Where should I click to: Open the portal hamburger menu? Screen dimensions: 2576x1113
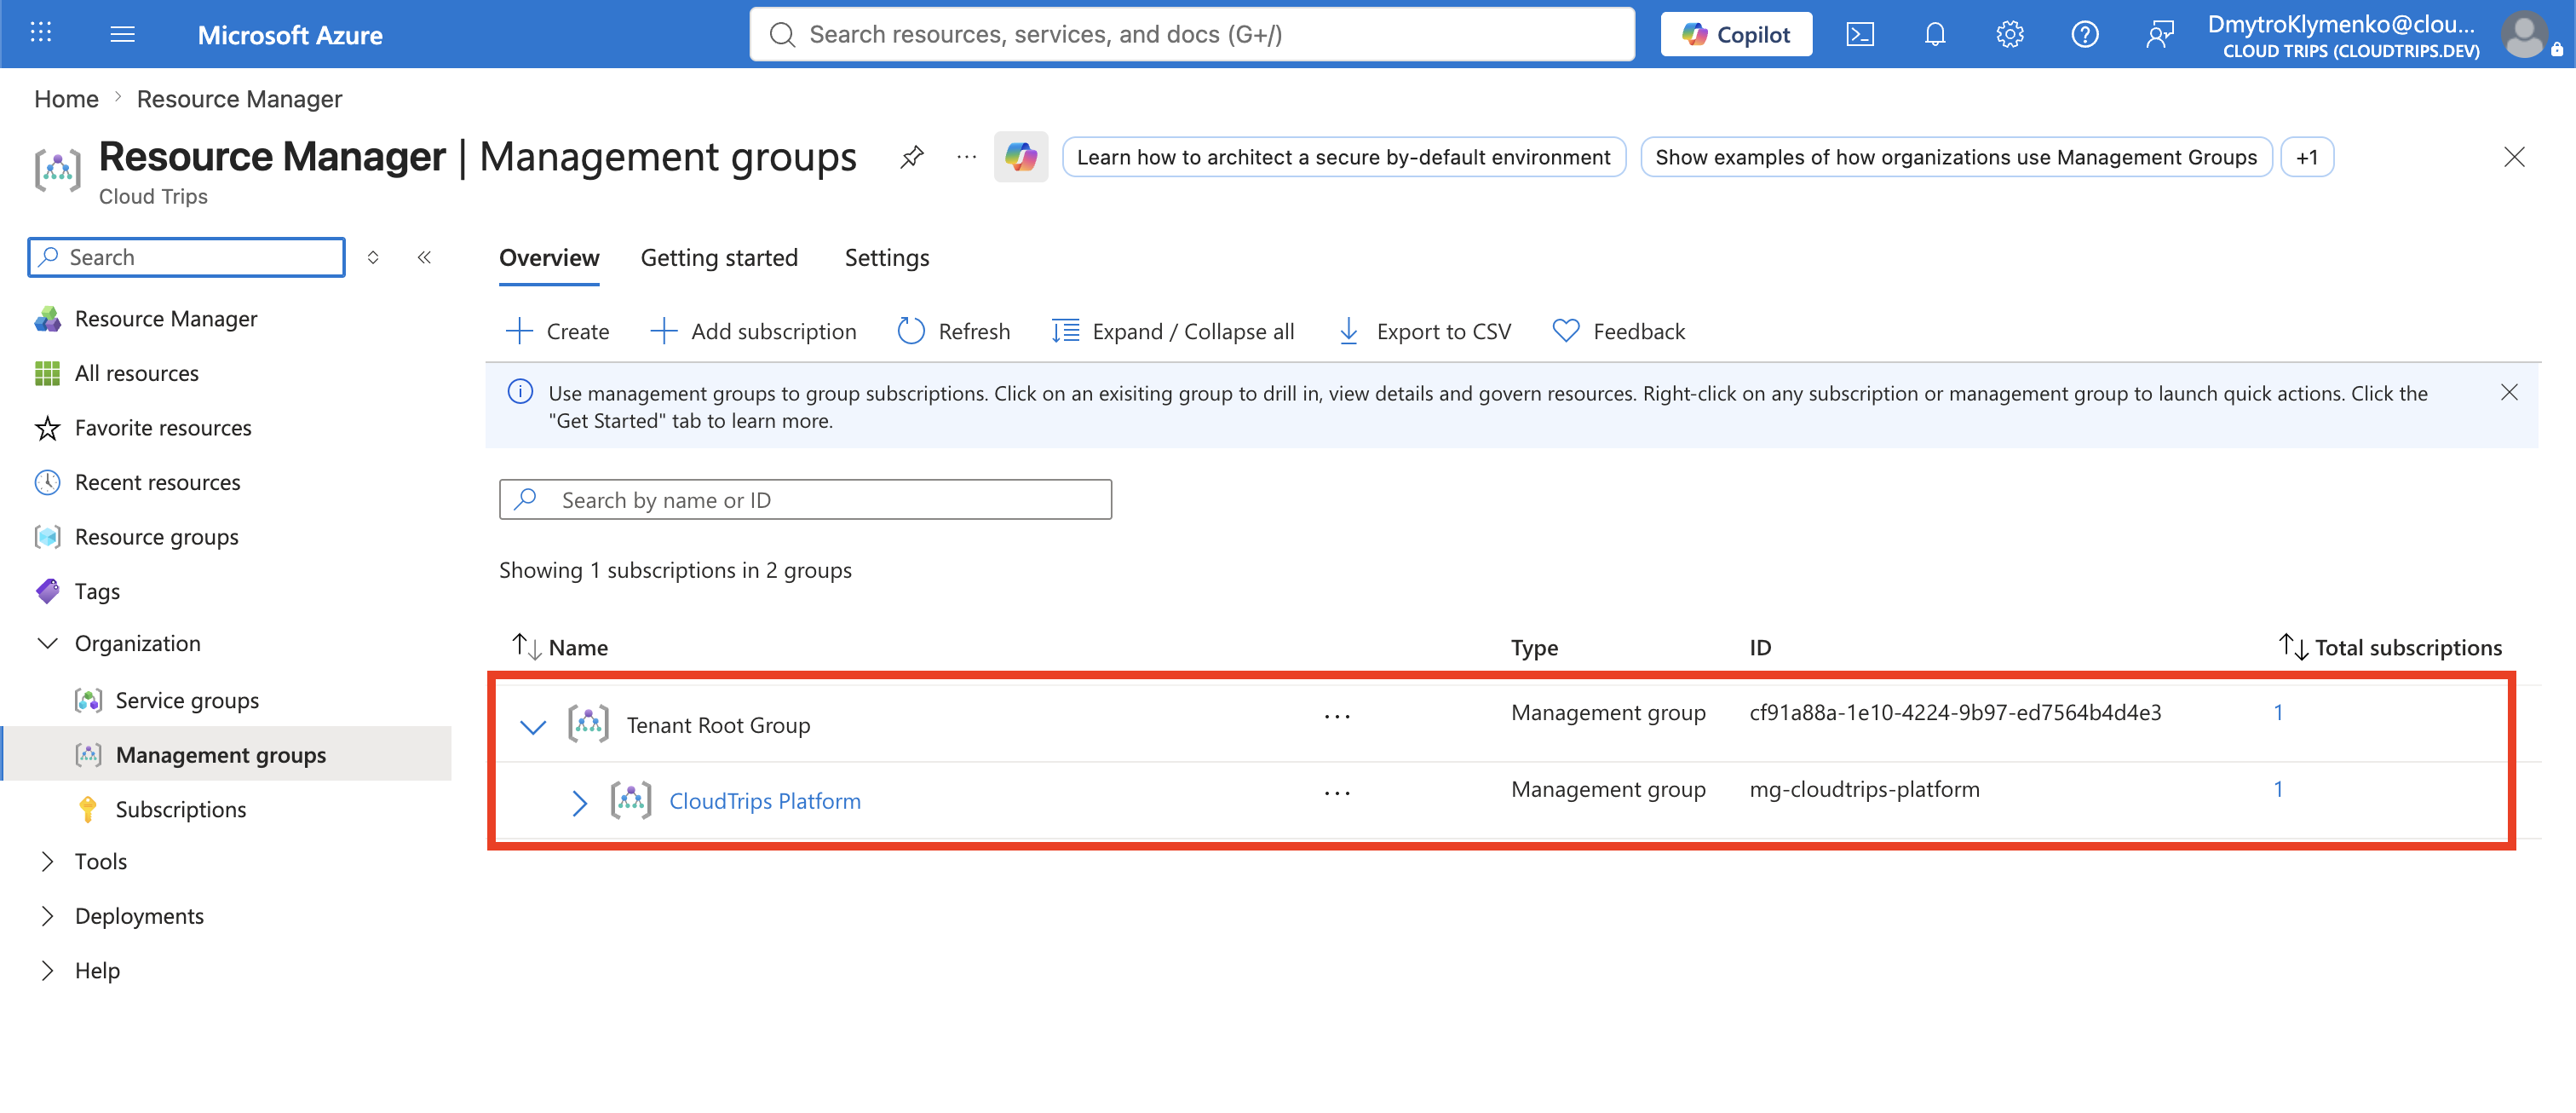coord(122,34)
